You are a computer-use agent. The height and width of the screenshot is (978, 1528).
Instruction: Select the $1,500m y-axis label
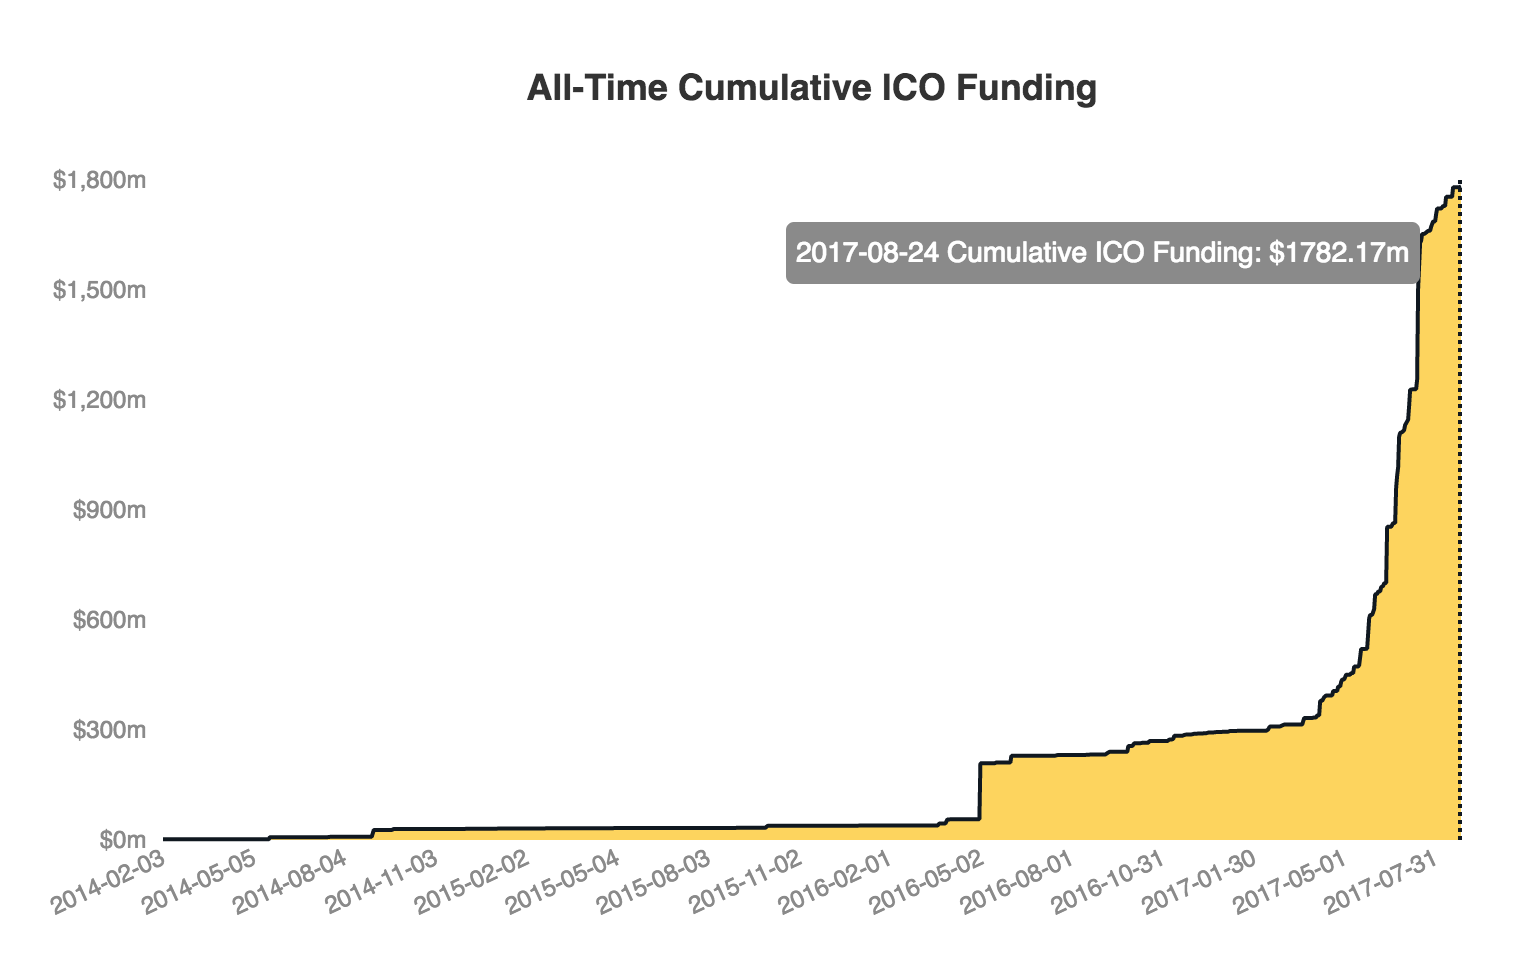tap(99, 291)
